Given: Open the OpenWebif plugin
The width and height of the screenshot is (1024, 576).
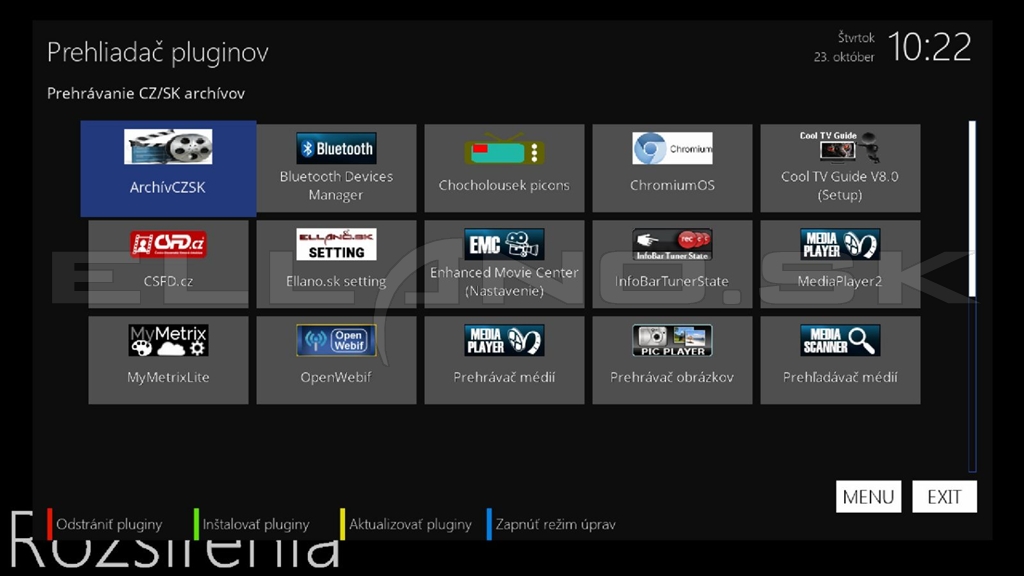Looking at the screenshot, I should tap(336, 360).
